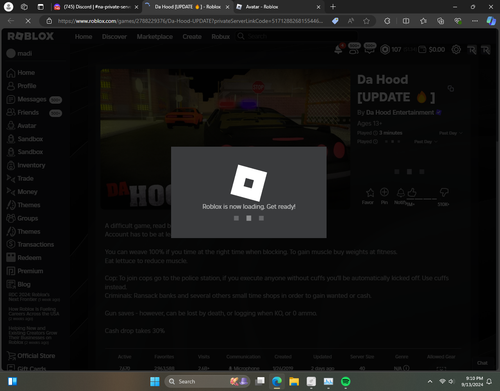The width and height of the screenshot is (500, 391).
Task: Open the messages chat-bubble icon in header
Action: point(370,49)
